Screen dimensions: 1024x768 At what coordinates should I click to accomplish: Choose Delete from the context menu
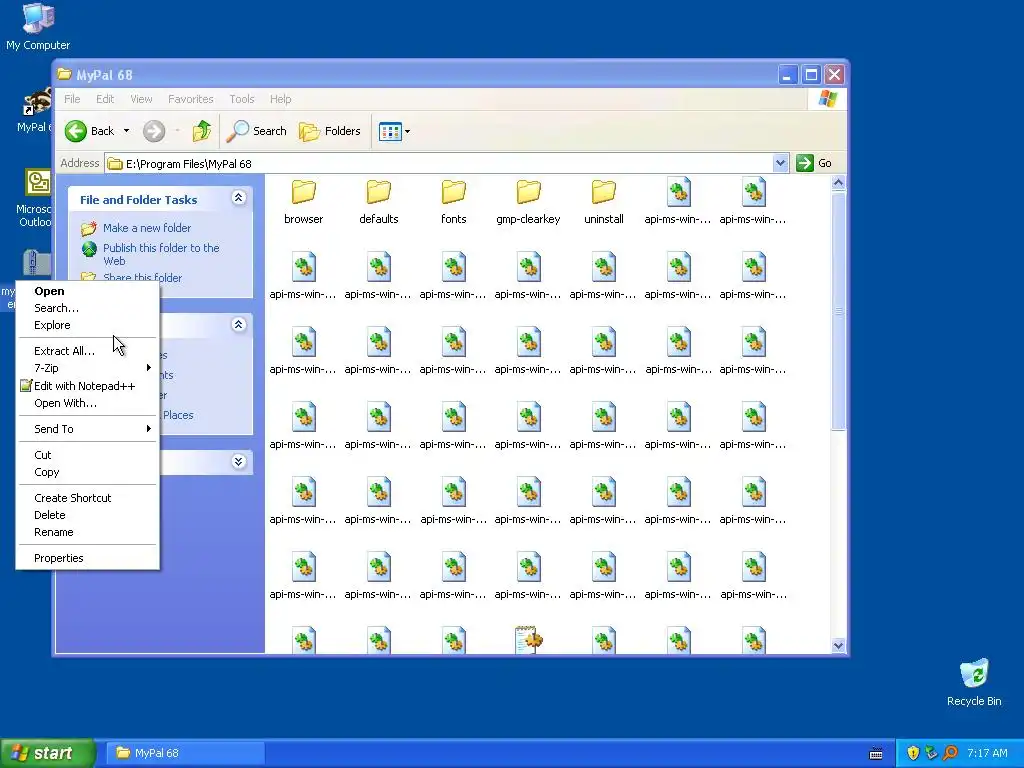88,515
